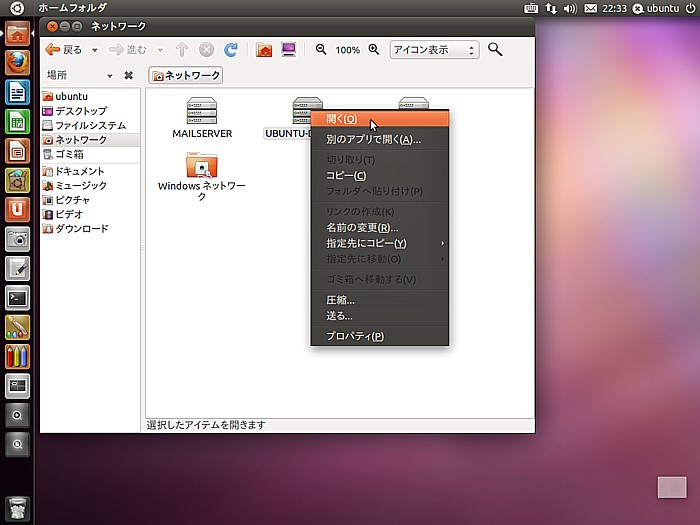Open the 場所 sidebar selector dropdown
This screenshot has width=700, height=525.
pyautogui.click(x=80, y=75)
